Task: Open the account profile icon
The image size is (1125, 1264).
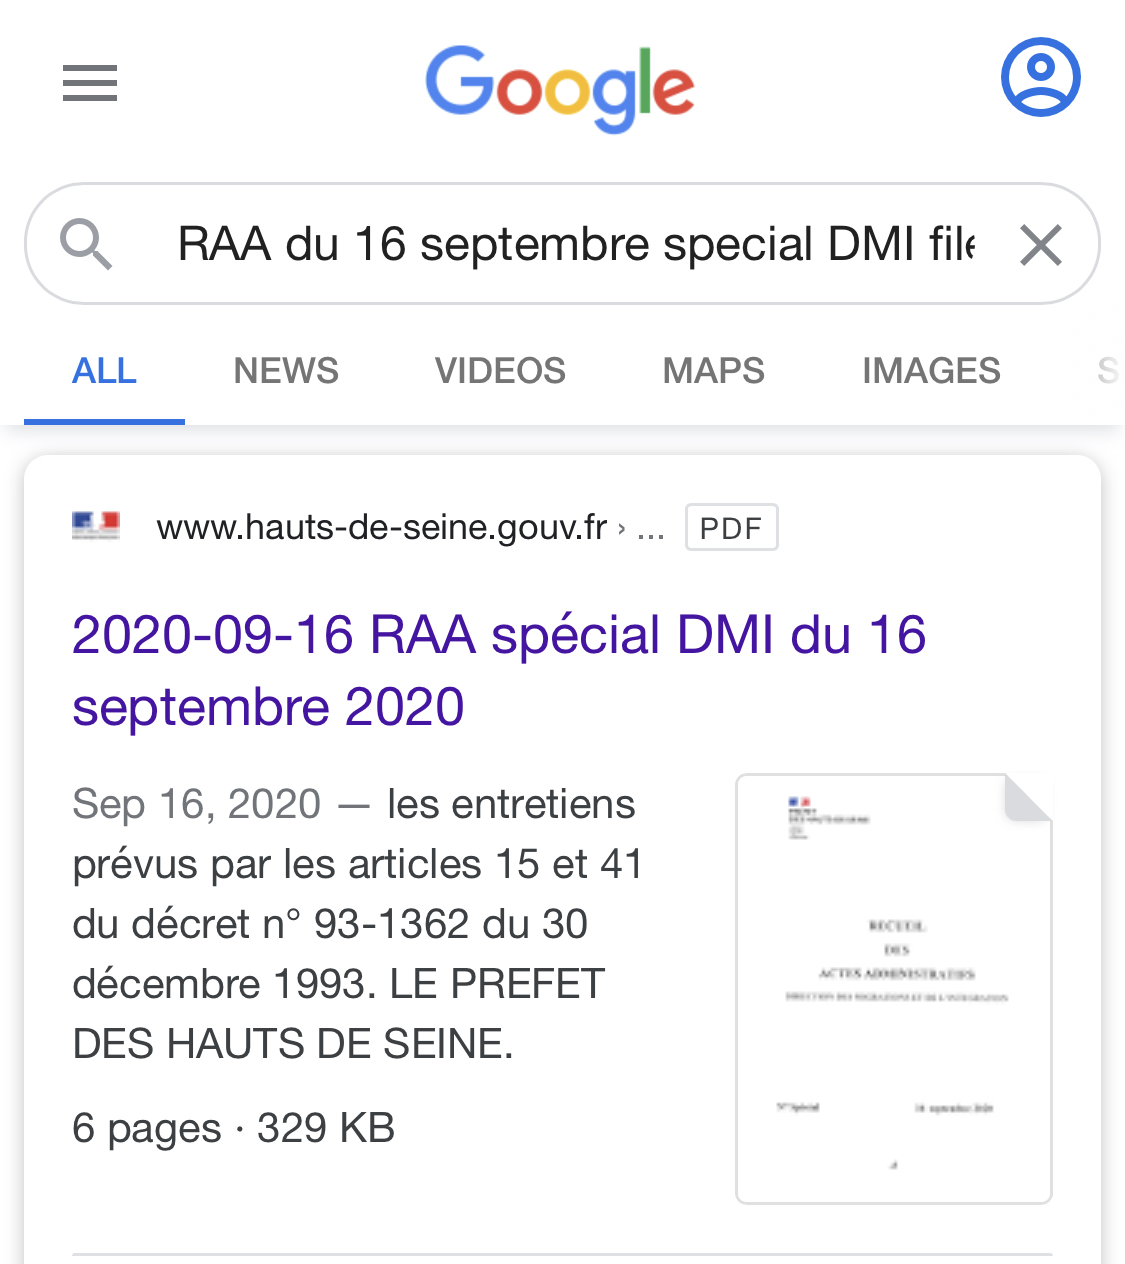Action: pyautogui.click(x=1040, y=77)
